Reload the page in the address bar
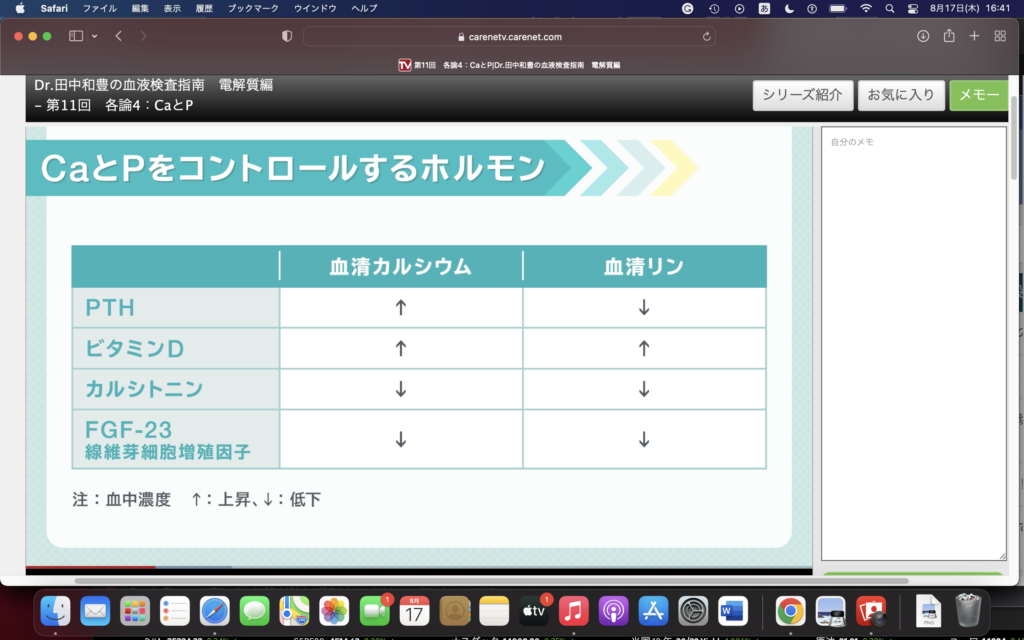Image resolution: width=1024 pixels, height=640 pixels. pyautogui.click(x=707, y=36)
